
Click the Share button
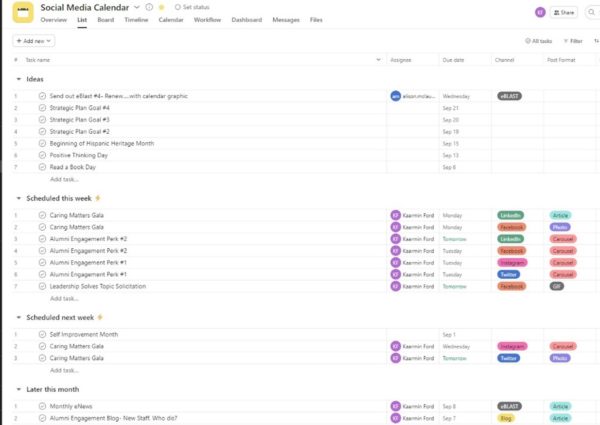pyautogui.click(x=566, y=12)
